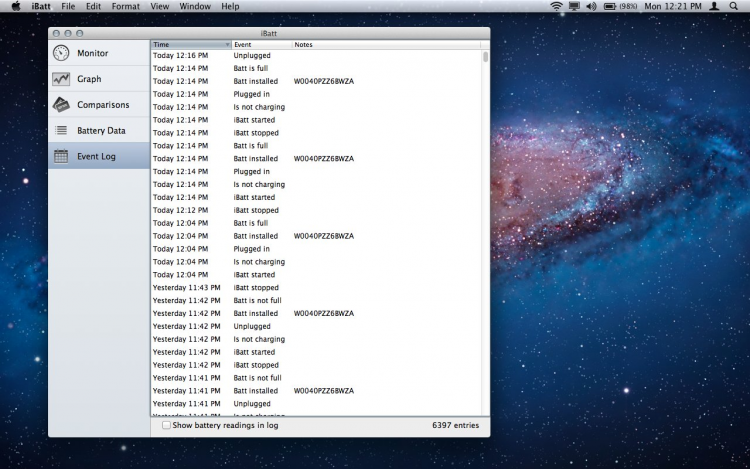This screenshot has height=469, width=750.
Task: Open the Monitor gauge icon in sidebar
Action: 61,53
